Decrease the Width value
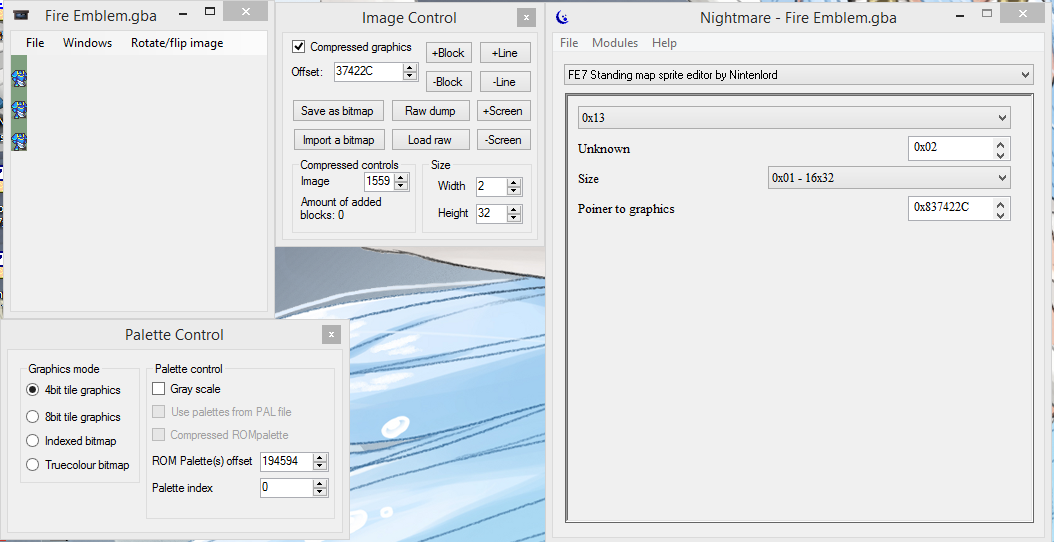The image size is (1054, 542). [x=514, y=191]
